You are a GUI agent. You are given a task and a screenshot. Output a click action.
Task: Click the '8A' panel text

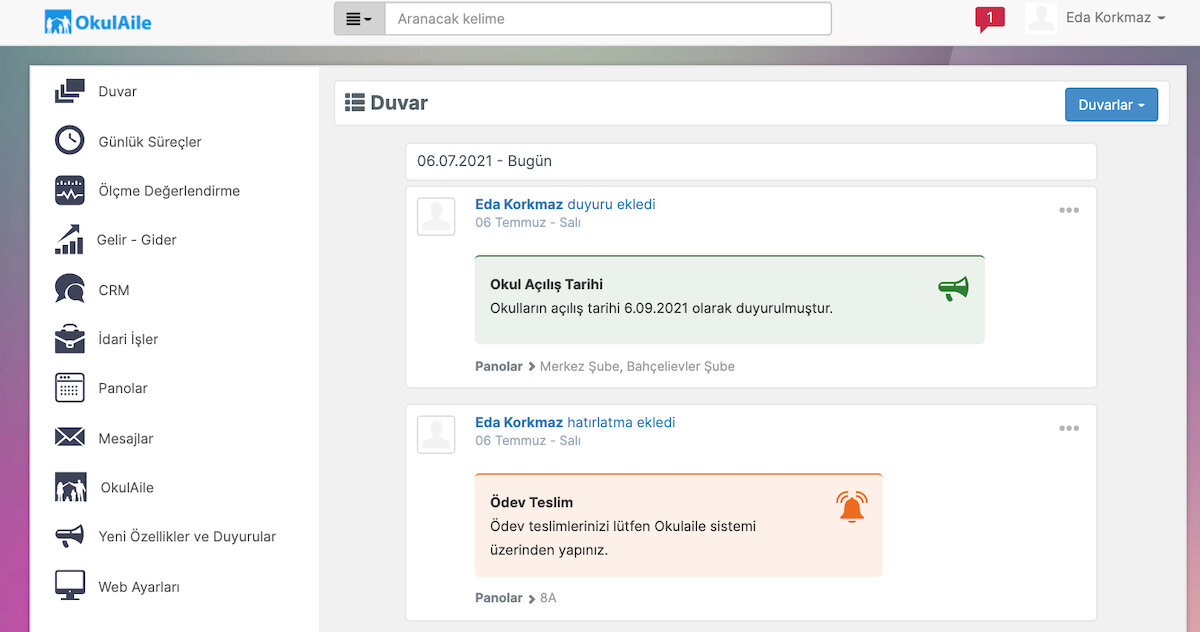[548, 598]
